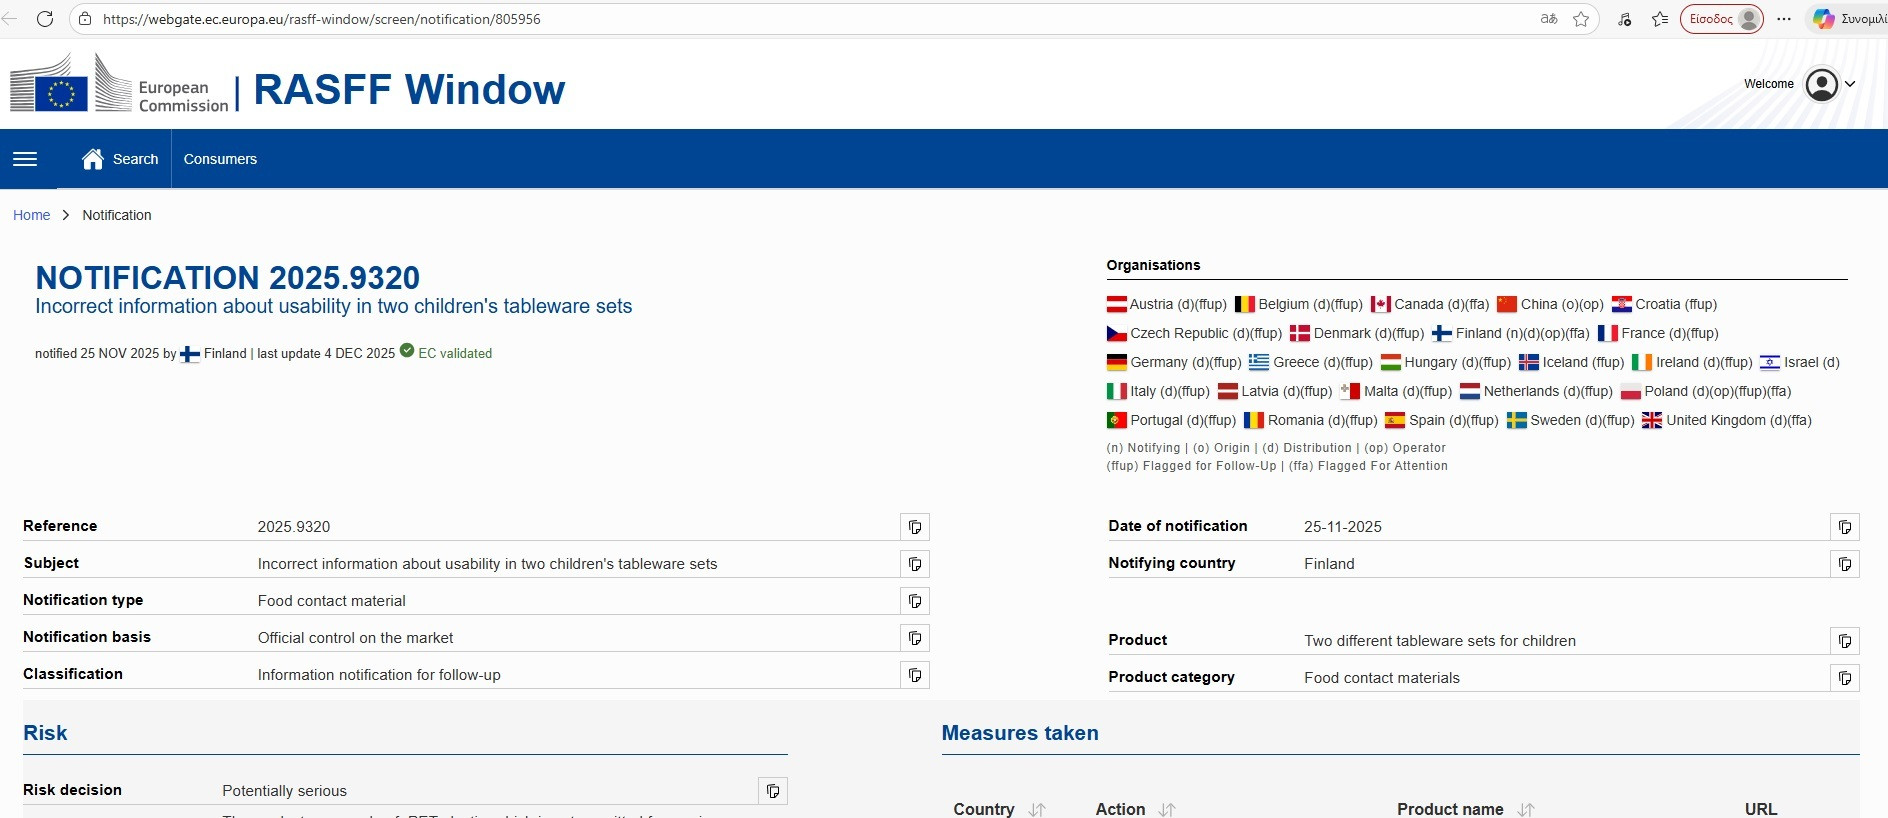Copy the Product category value
This screenshot has height=818, width=1888.
pyautogui.click(x=1844, y=678)
